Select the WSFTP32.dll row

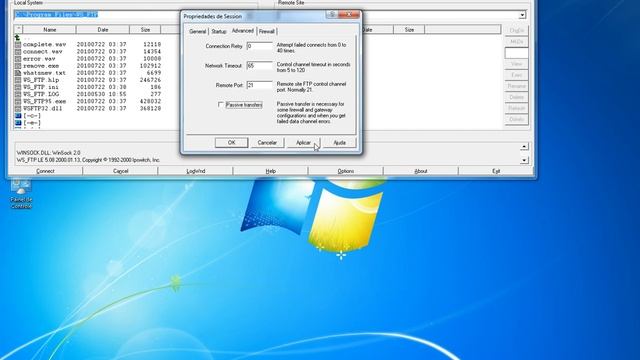(88, 109)
